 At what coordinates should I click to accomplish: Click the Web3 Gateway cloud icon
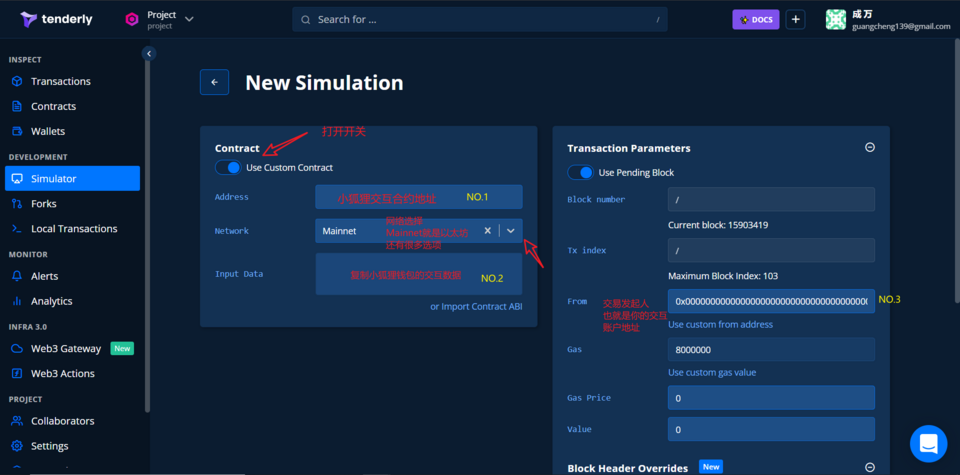pos(17,349)
